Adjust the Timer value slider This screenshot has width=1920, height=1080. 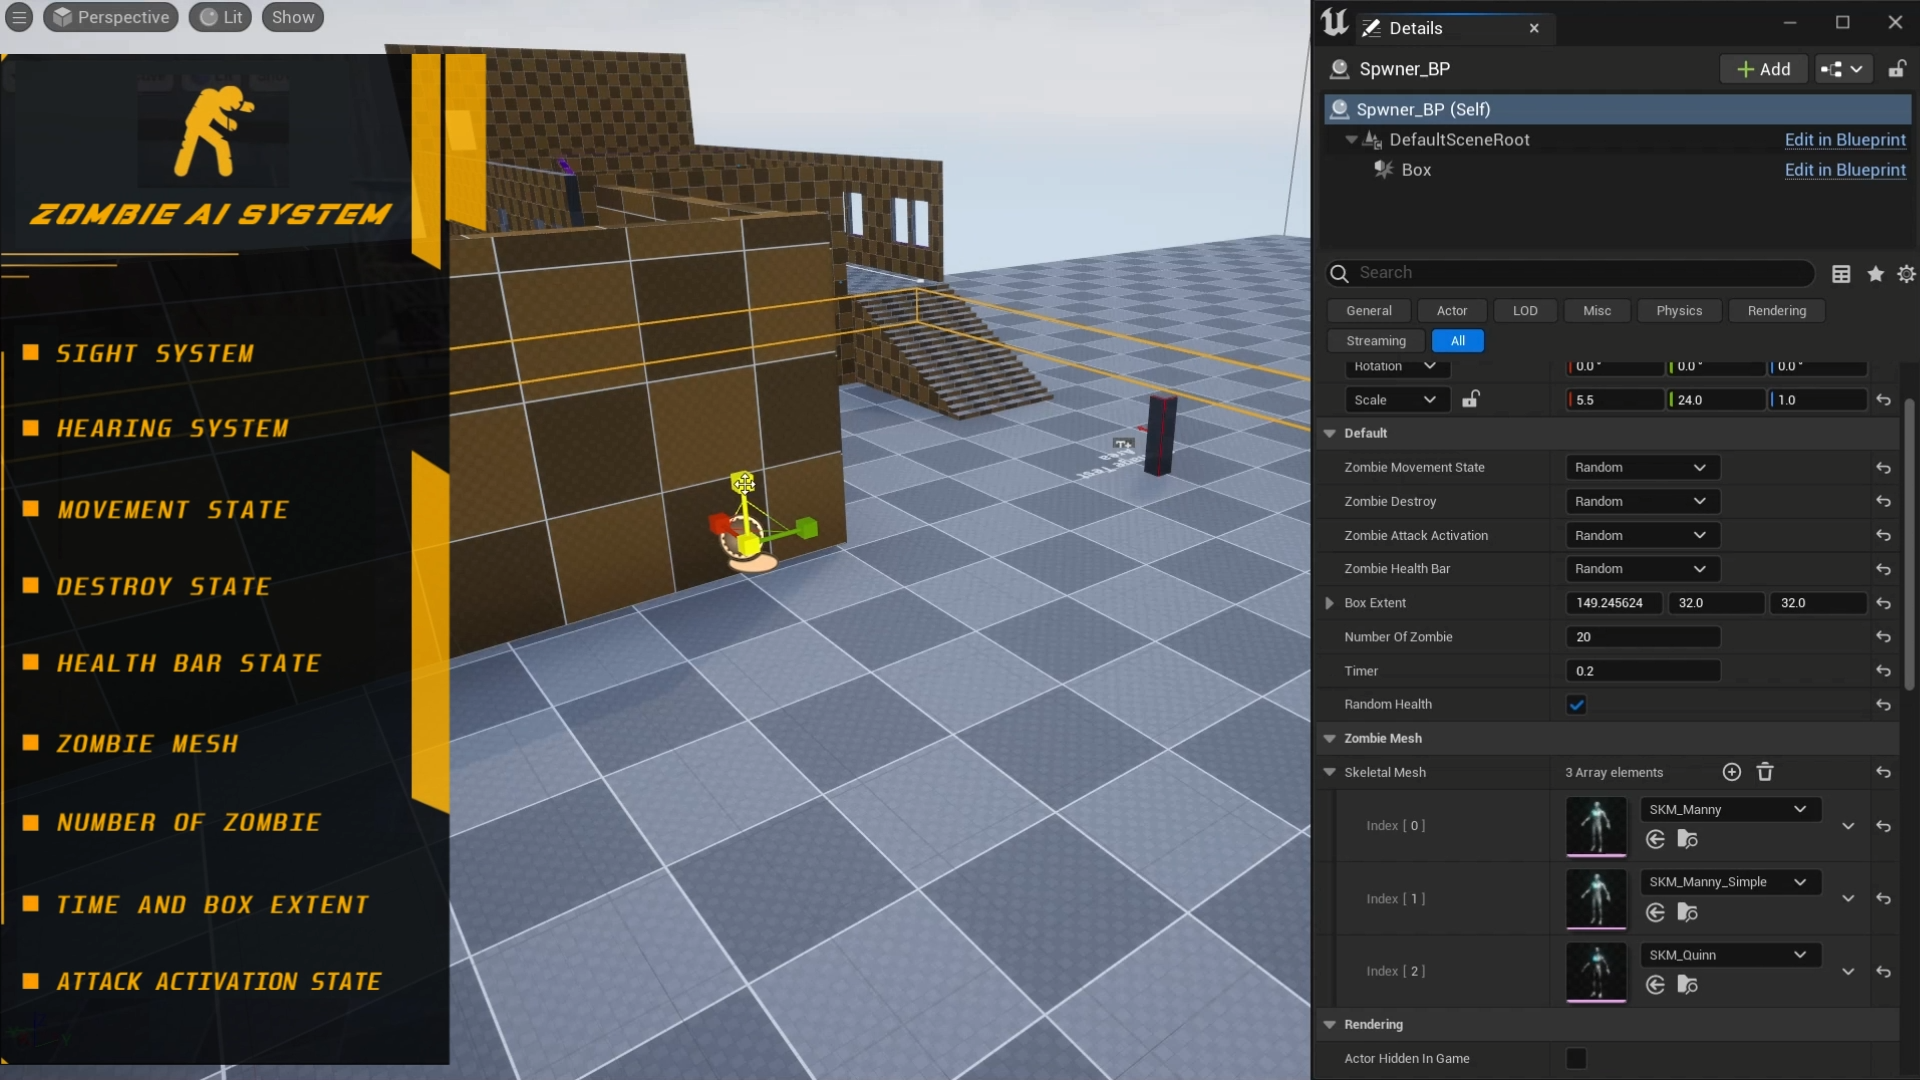pyautogui.click(x=1643, y=671)
